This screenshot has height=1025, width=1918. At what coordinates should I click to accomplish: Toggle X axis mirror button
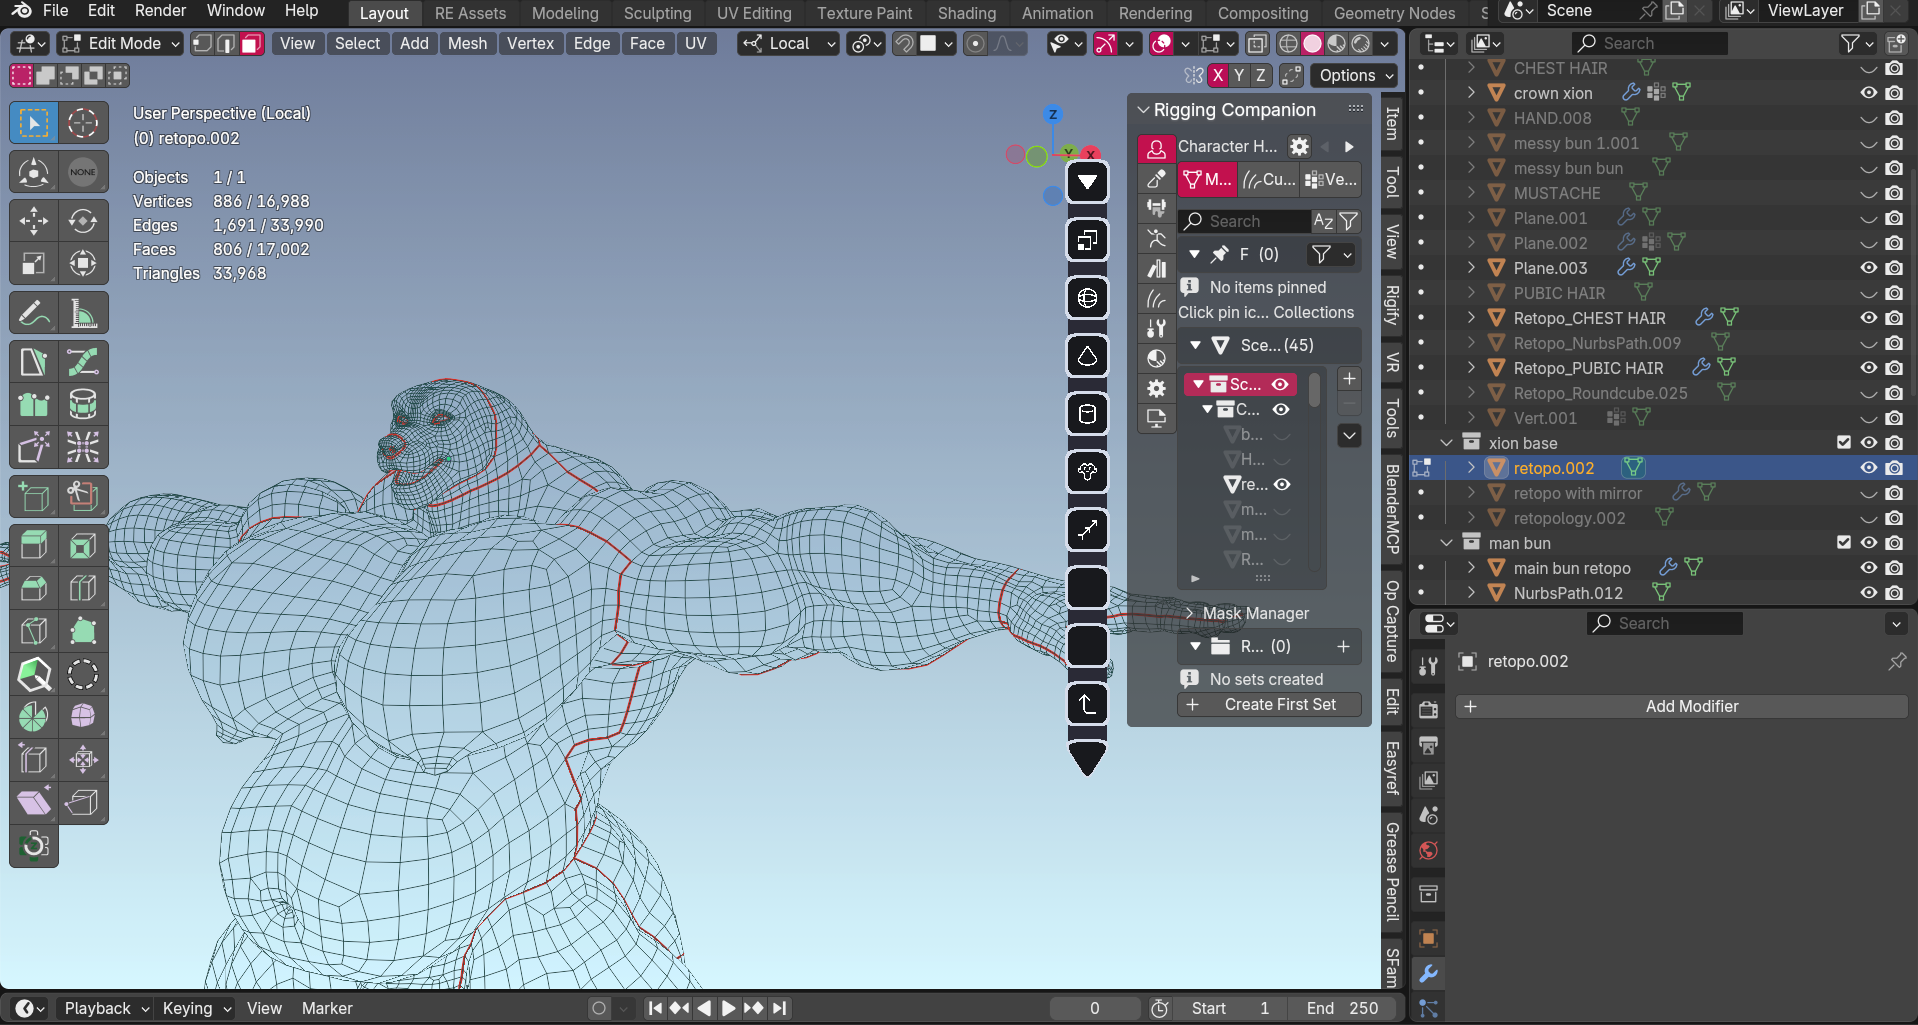point(1217,76)
